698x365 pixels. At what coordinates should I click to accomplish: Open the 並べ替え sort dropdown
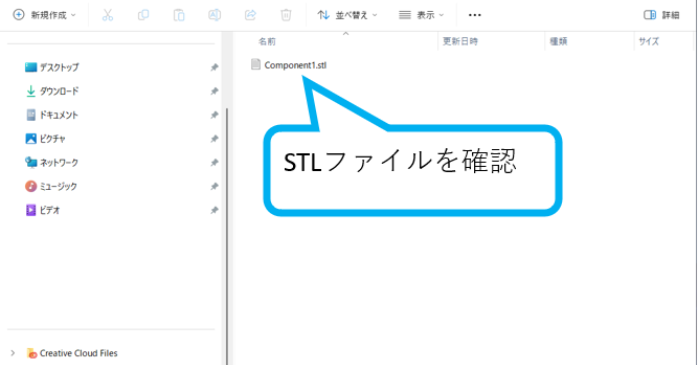pyautogui.click(x=347, y=15)
